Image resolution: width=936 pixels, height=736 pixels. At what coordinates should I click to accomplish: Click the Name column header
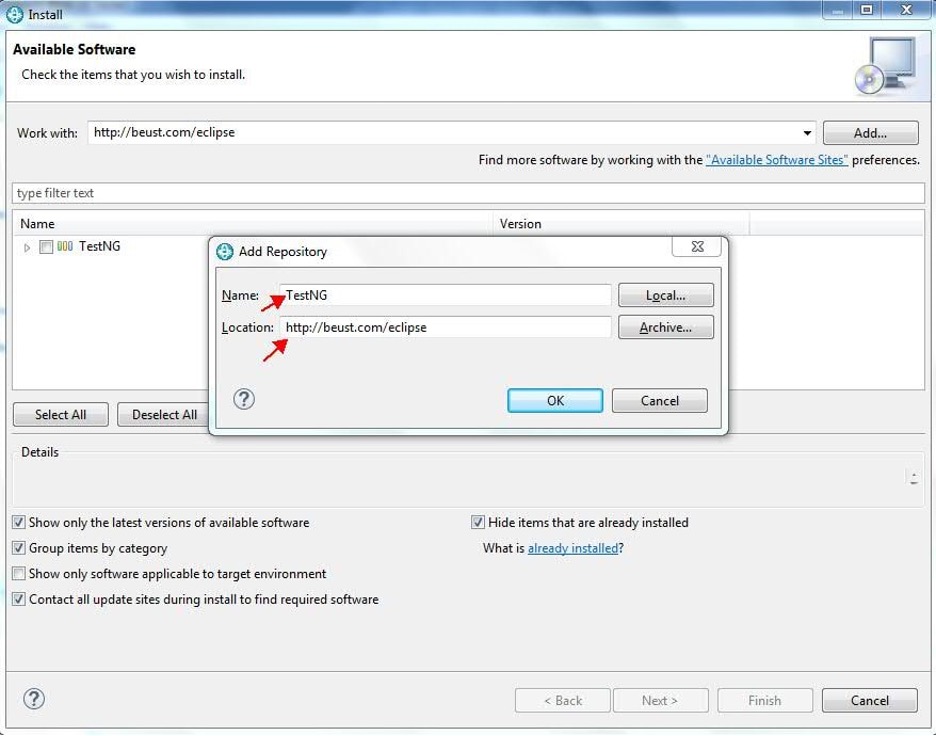click(x=253, y=224)
